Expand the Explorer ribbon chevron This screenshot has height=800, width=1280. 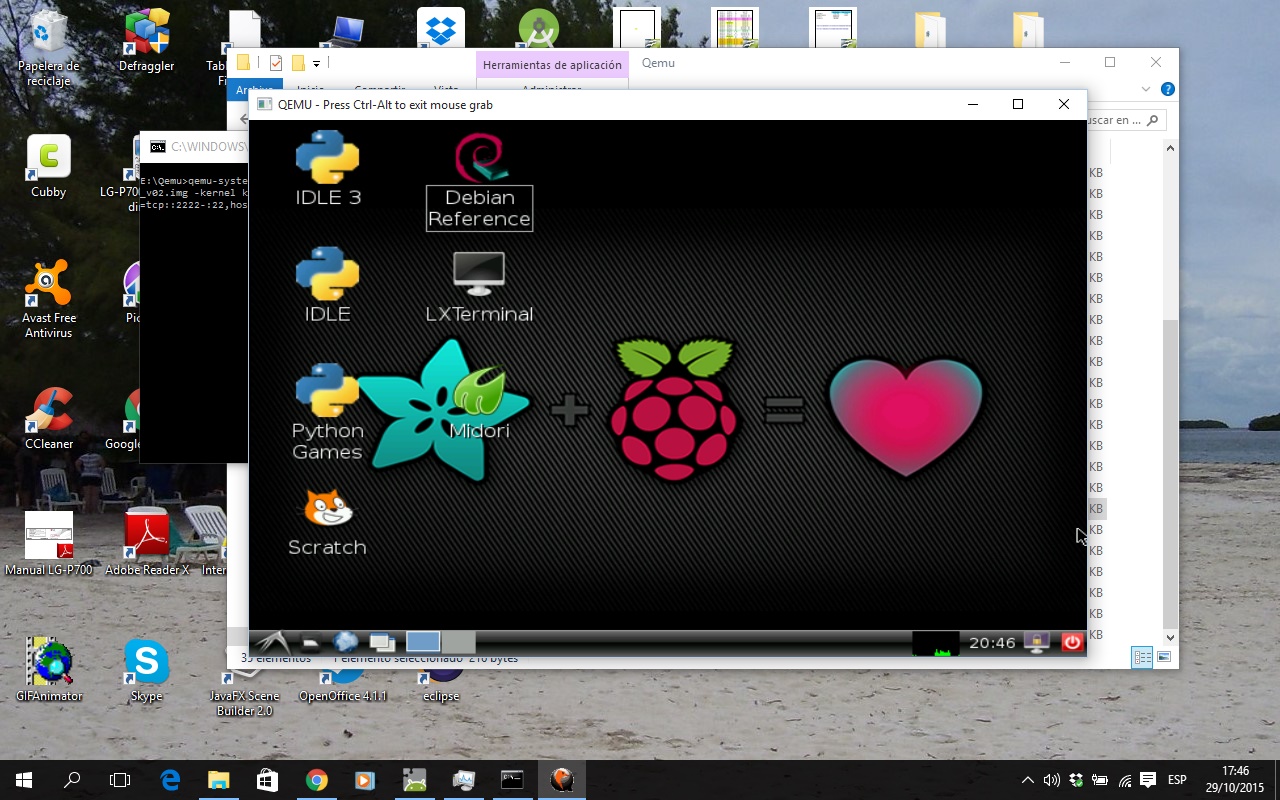pos(1146,88)
